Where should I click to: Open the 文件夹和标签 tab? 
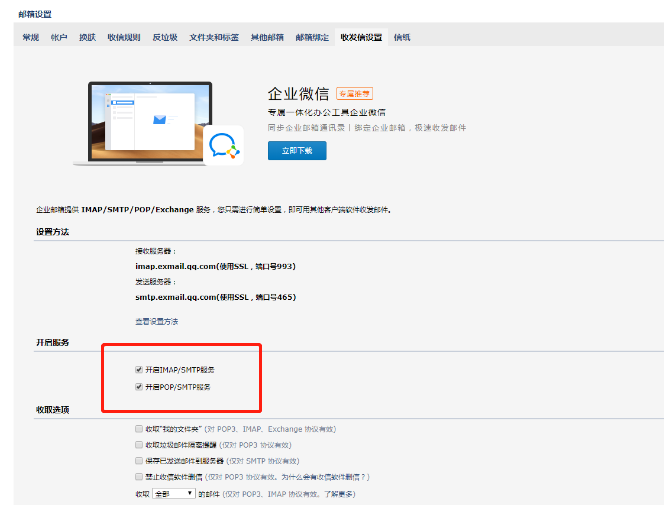tap(214, 37)
